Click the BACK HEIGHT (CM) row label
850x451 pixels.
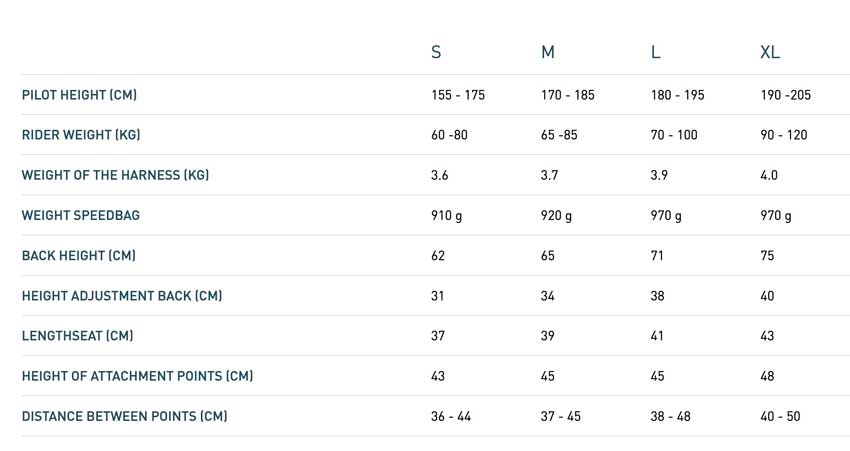point(79,255)
